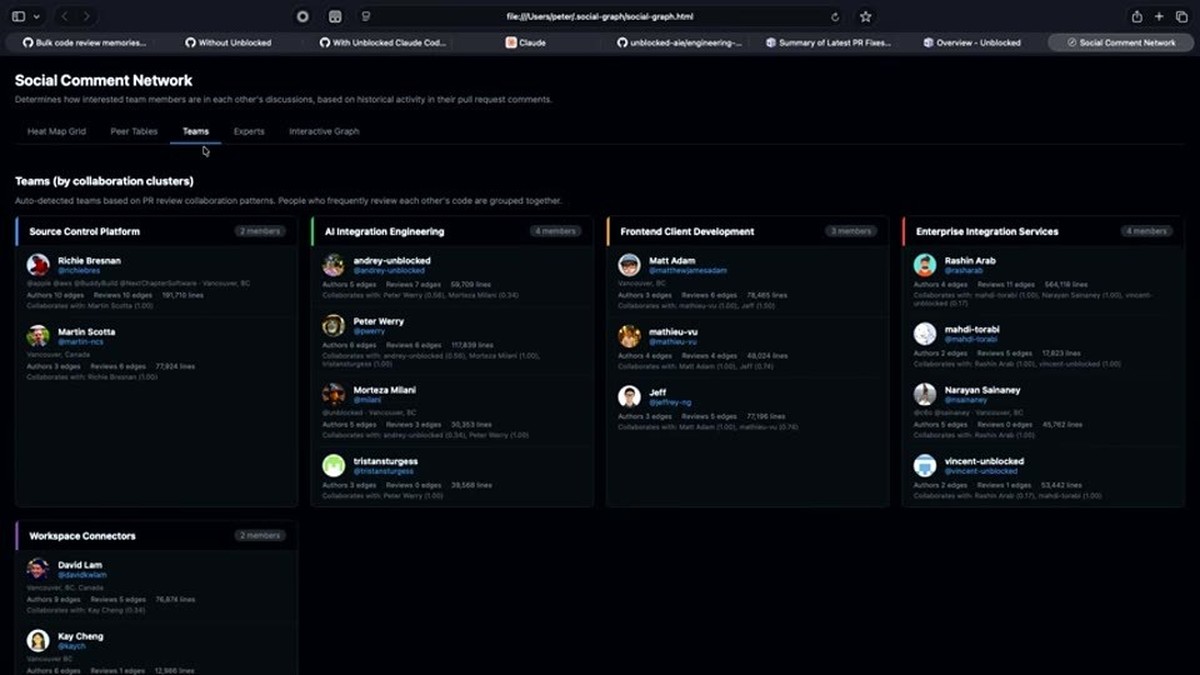Screen dimensions: 1200x675
Task: Open the Share icon in the toolbar
Action: pos(1137,16)
